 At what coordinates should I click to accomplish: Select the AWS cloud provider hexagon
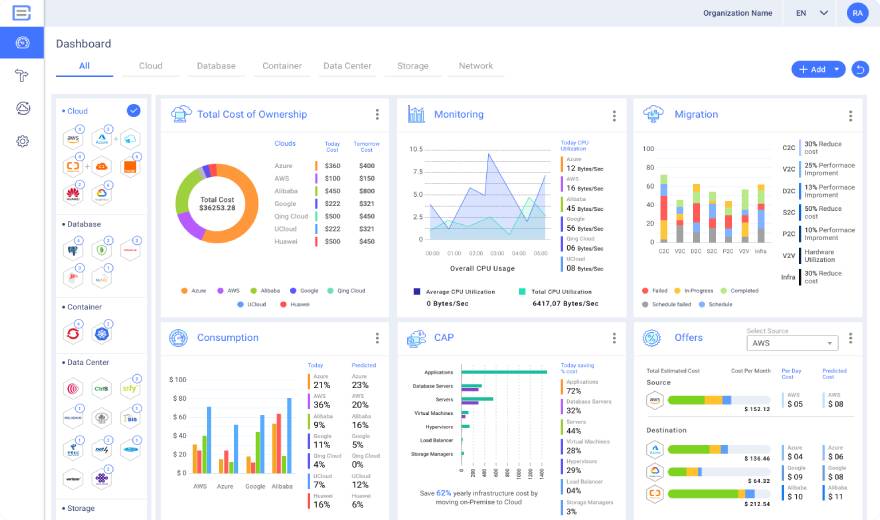point(73,139)
